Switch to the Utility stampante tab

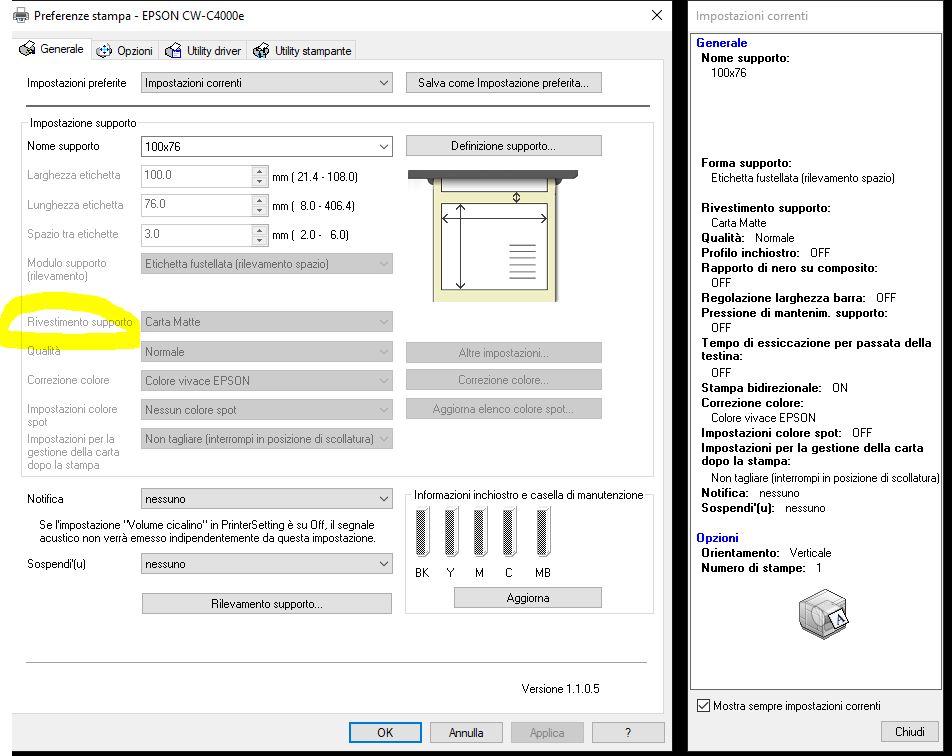pyautogui.click(x=303, y=51)
